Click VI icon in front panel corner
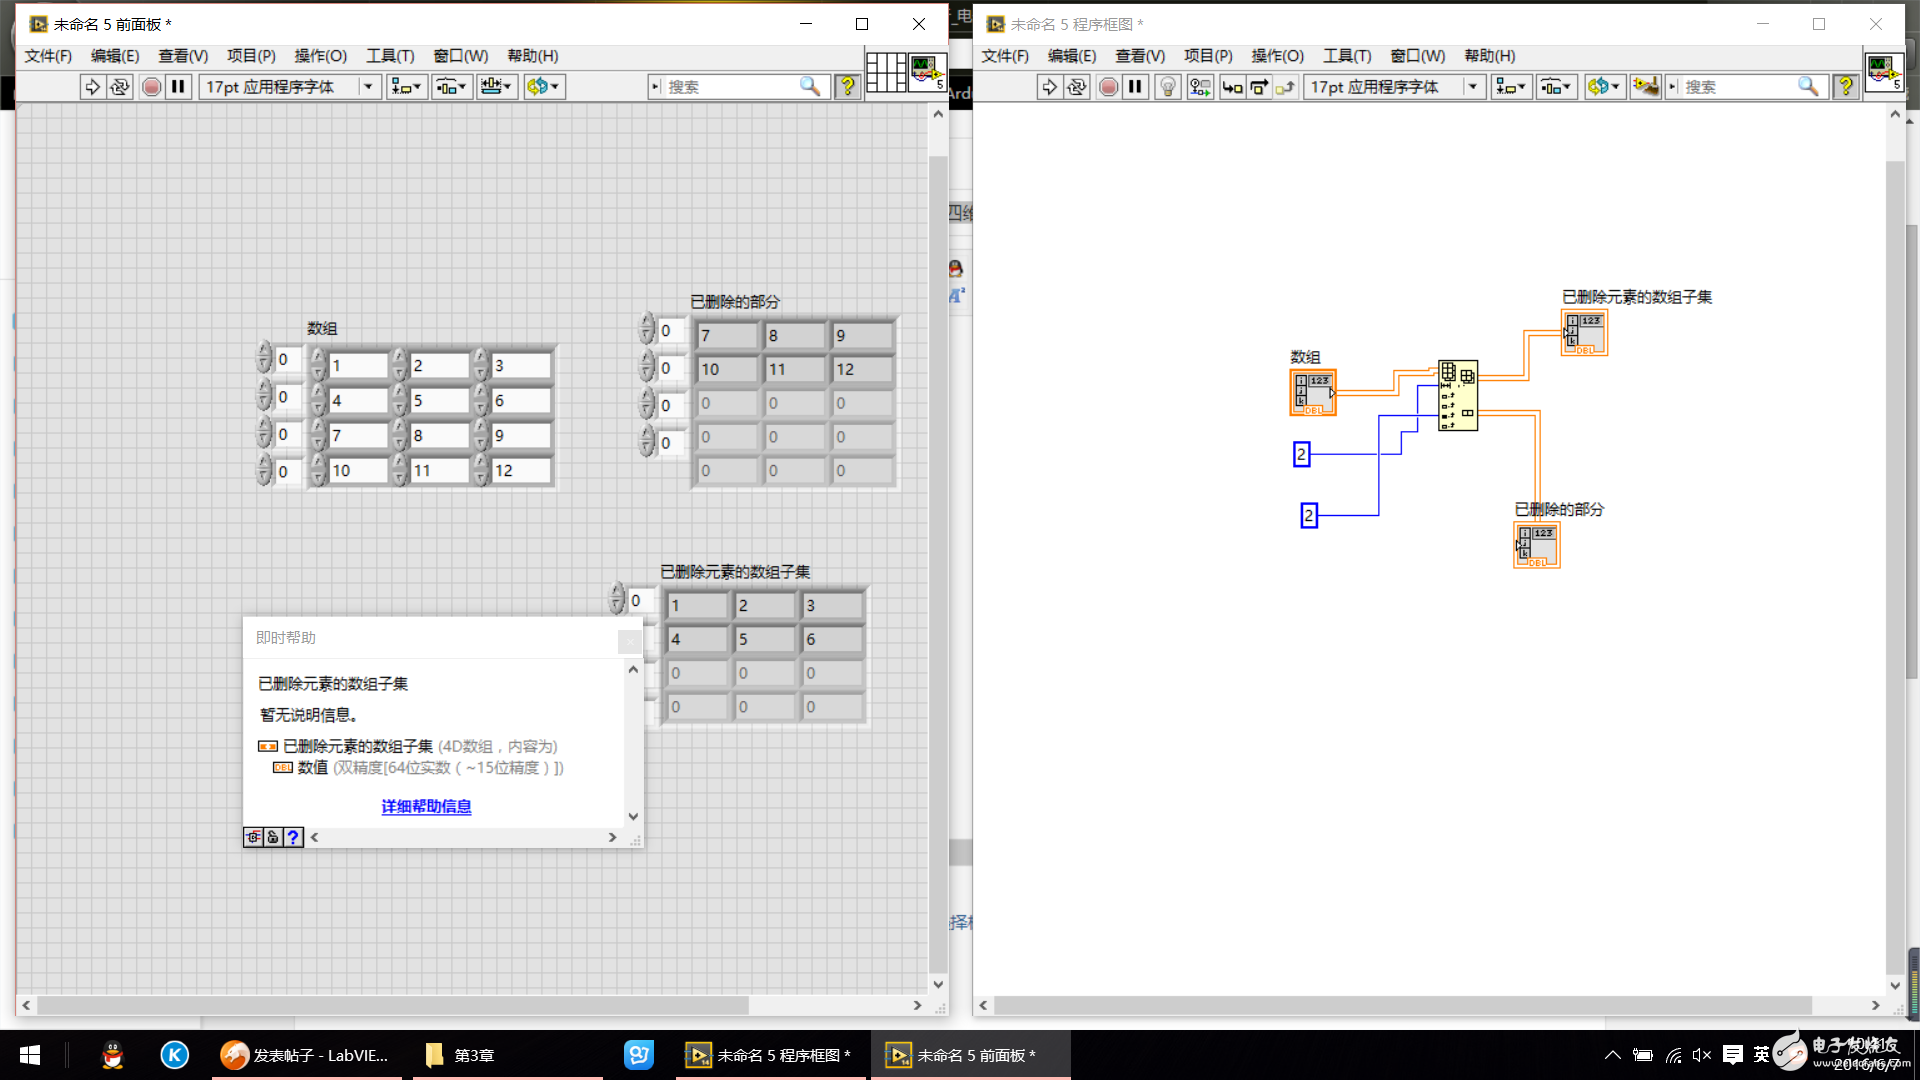This screenshot has width=1920, height=1080. pos(927,72)
